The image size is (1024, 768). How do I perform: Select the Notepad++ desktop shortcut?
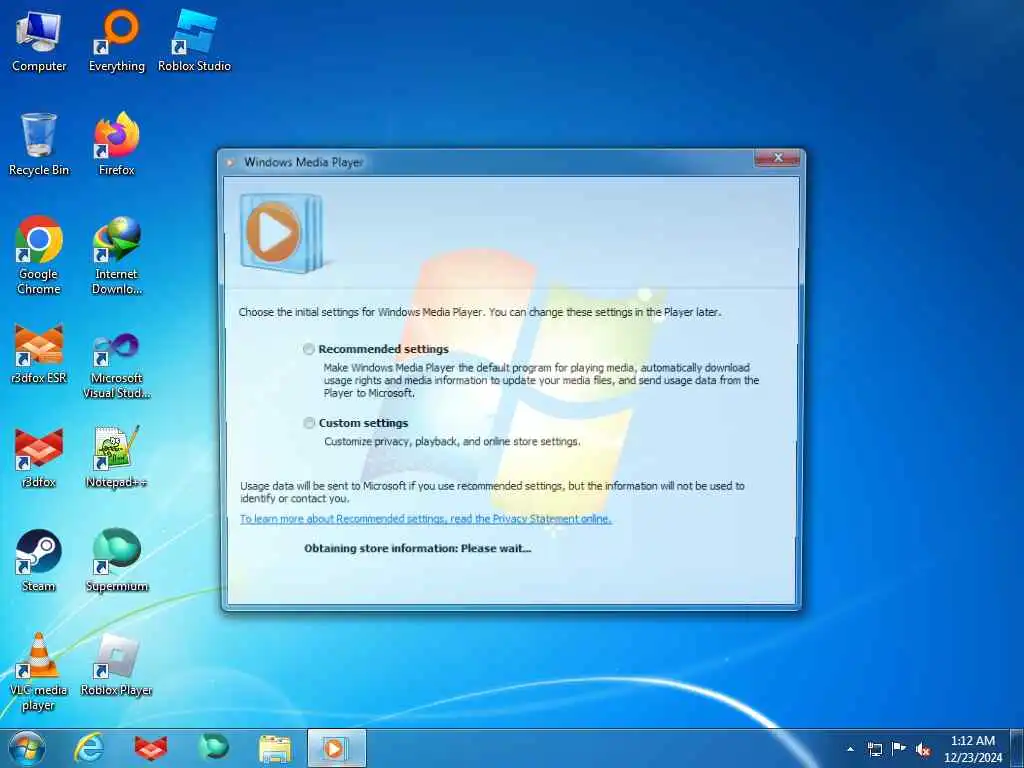[x=117, y=458]
